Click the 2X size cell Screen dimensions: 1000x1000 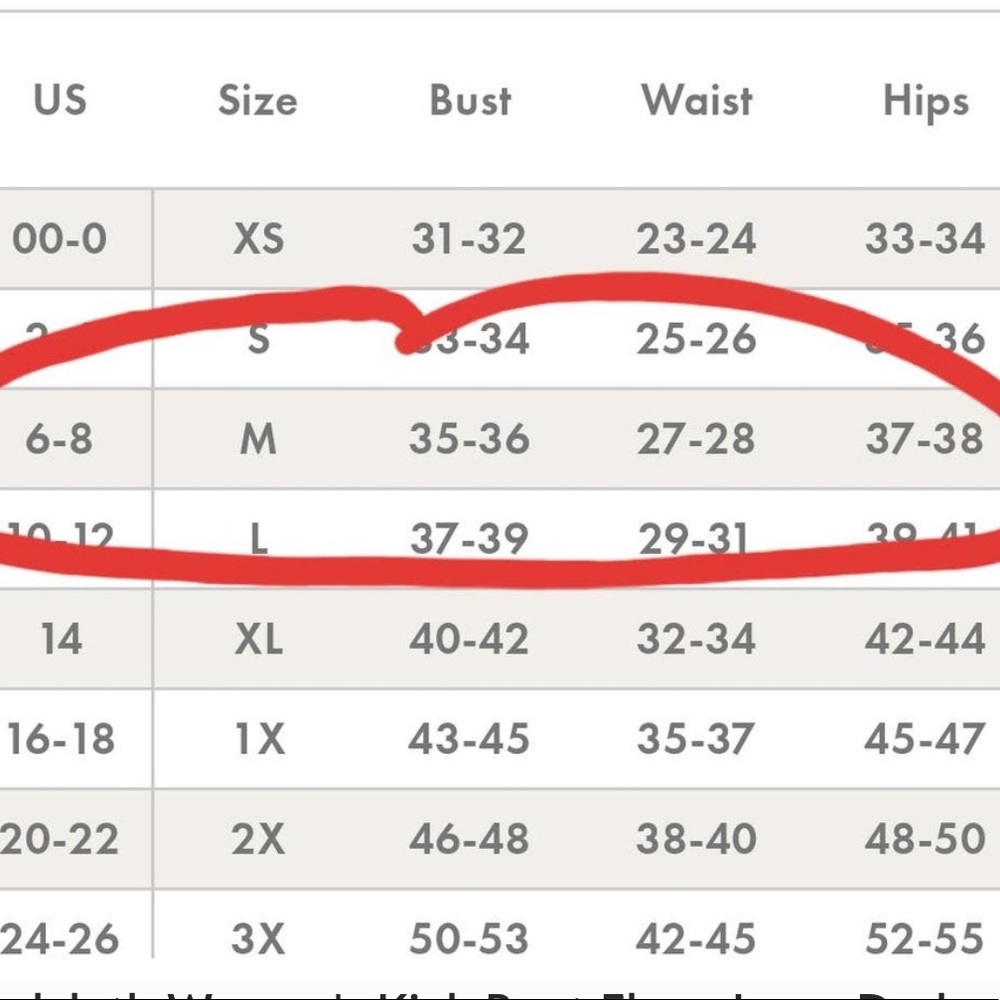258,839
